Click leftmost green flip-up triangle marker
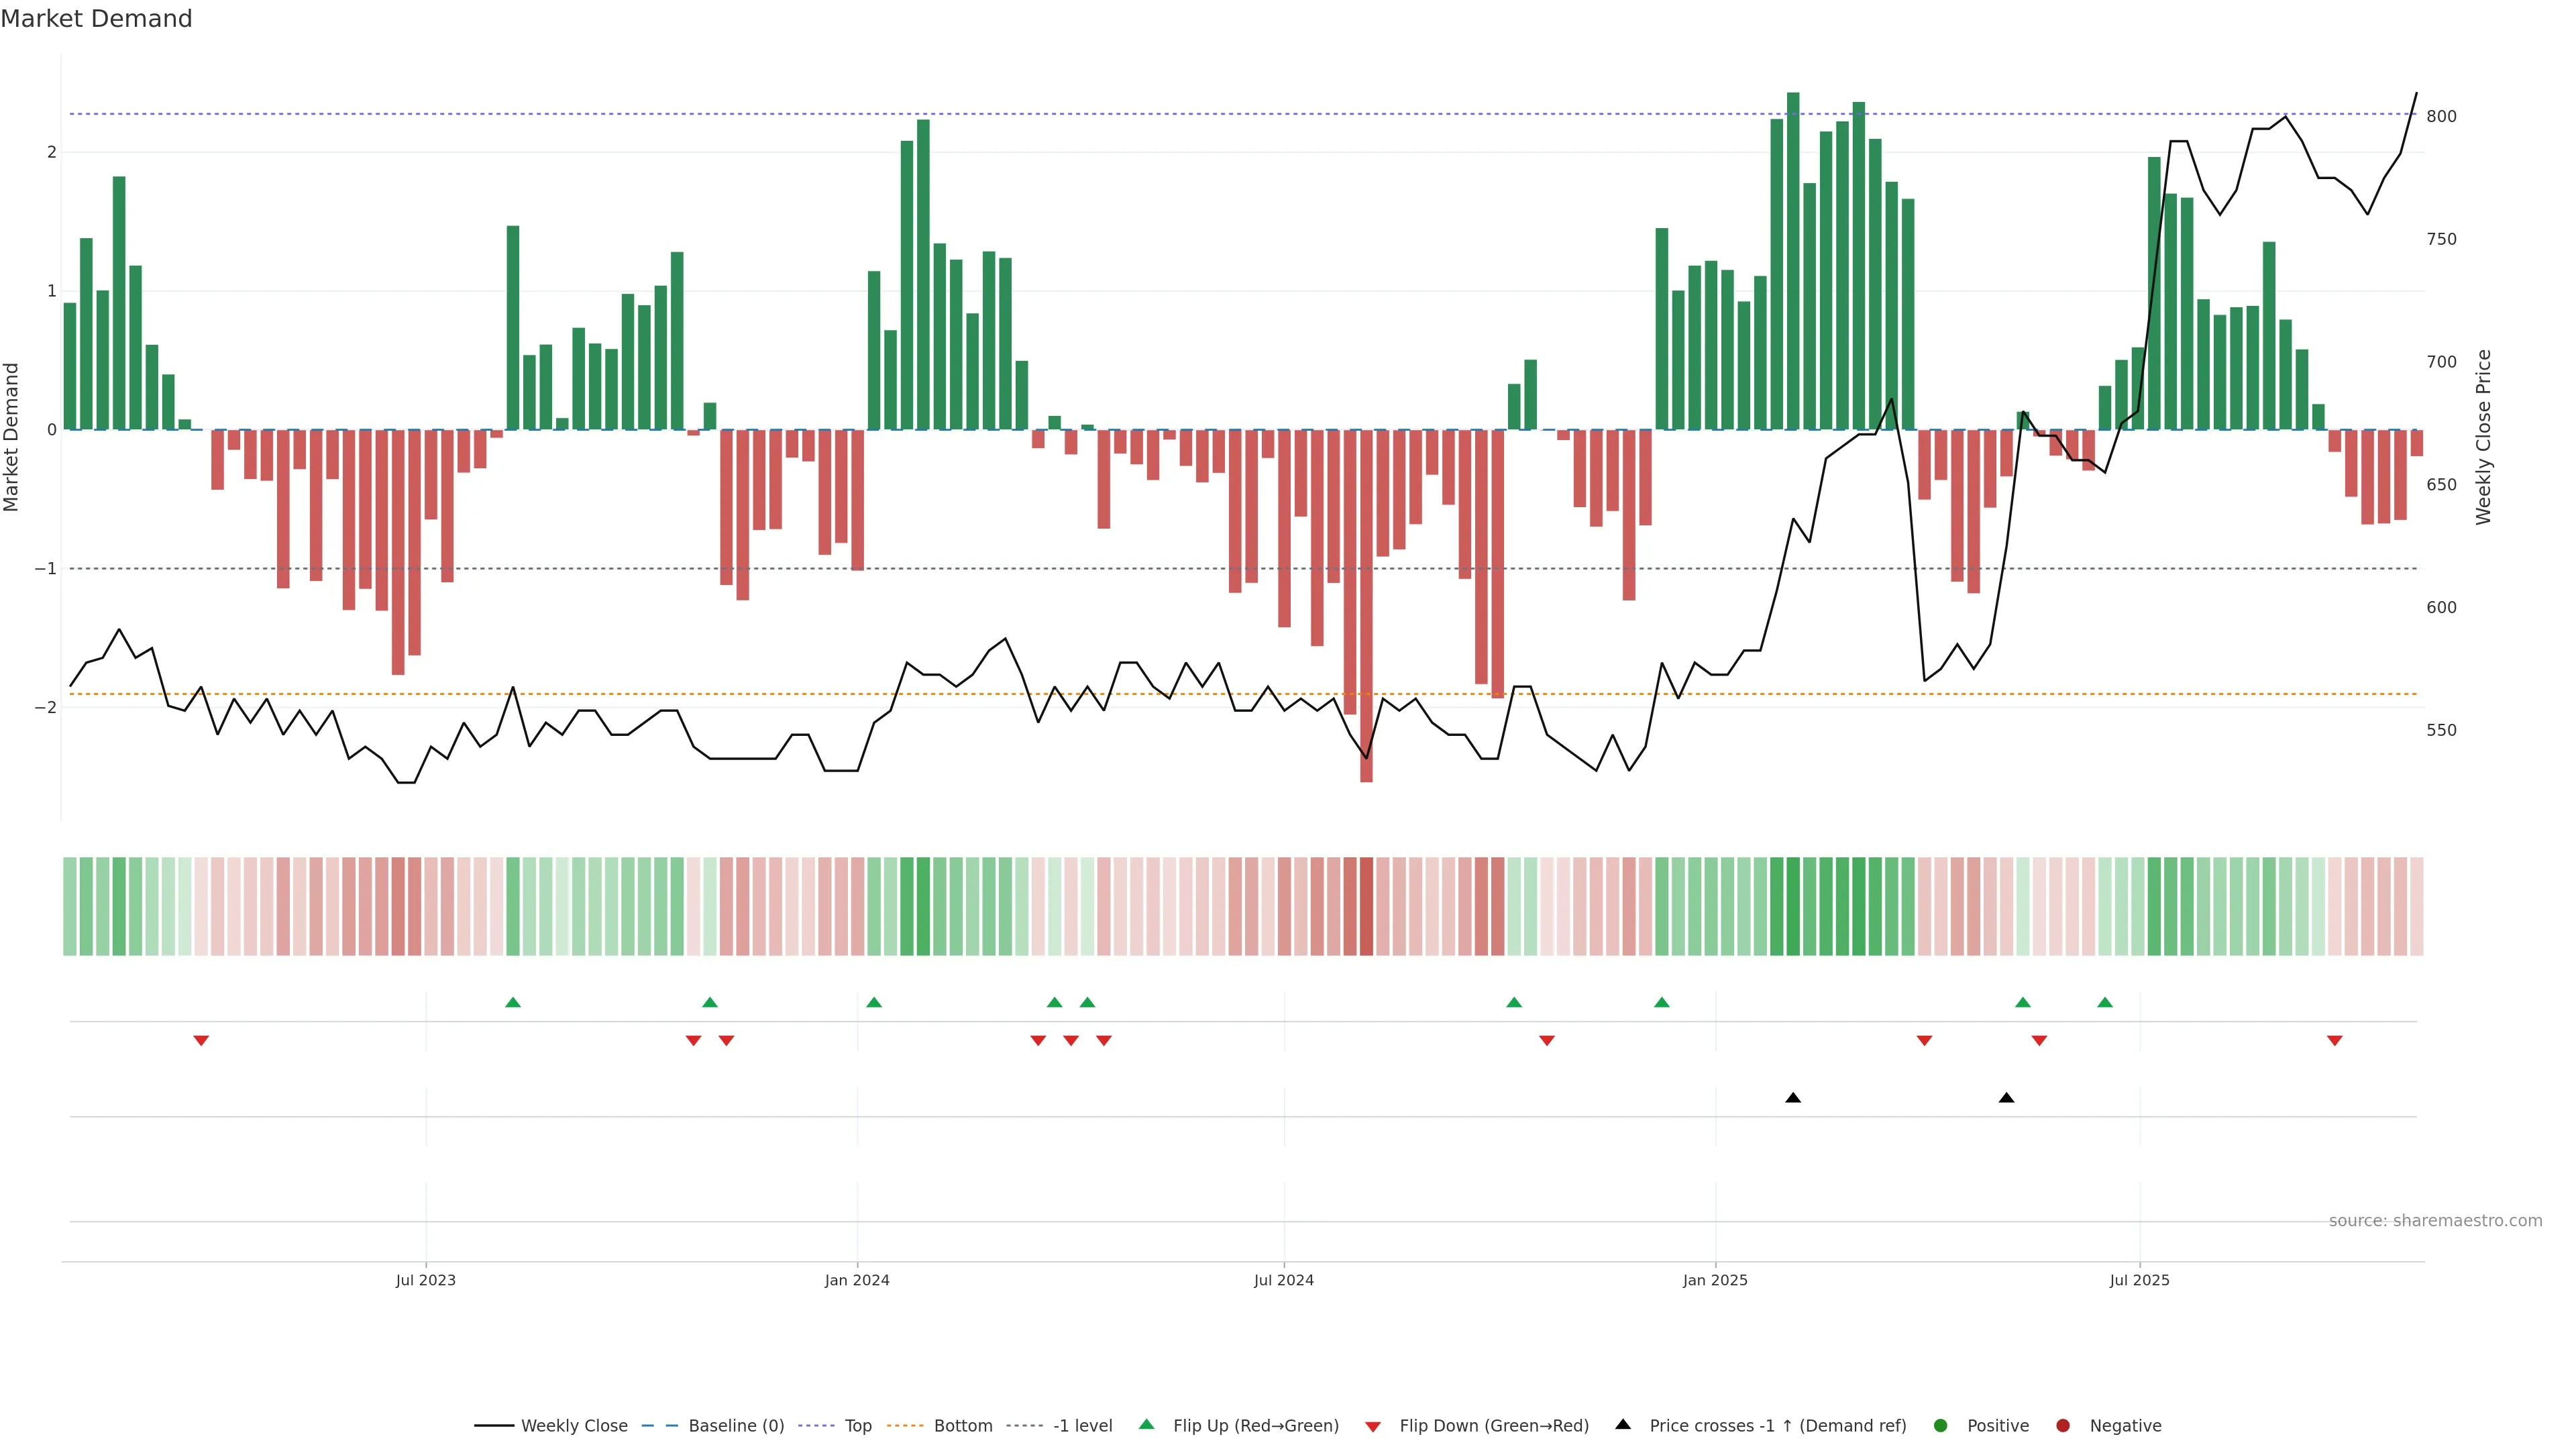The image size is (2576, 1449). tap(513, 1002)
